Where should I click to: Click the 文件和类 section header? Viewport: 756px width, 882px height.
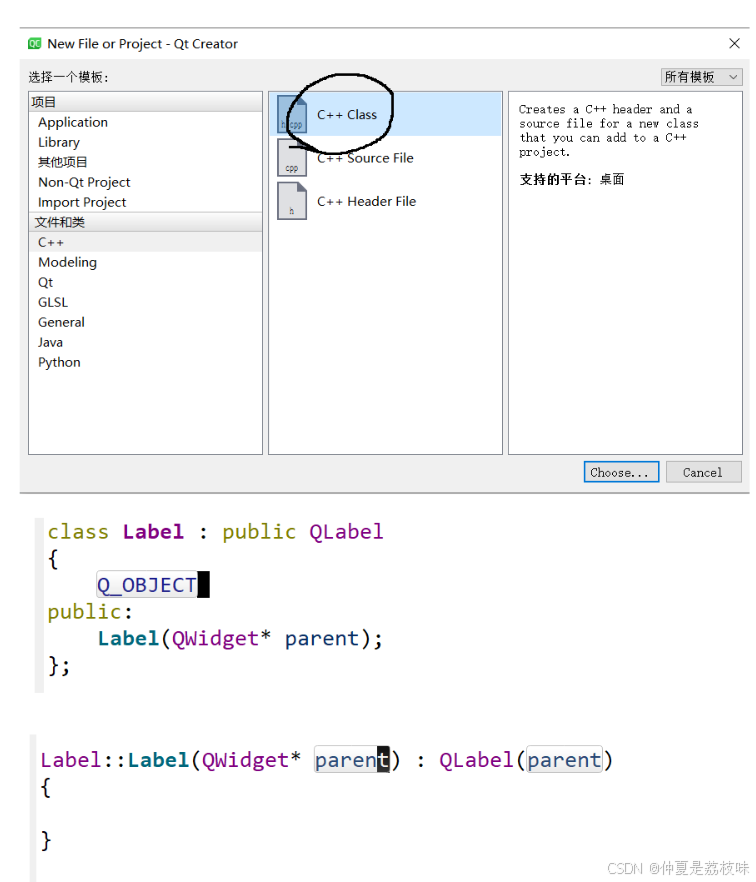(x=145, y=222)
